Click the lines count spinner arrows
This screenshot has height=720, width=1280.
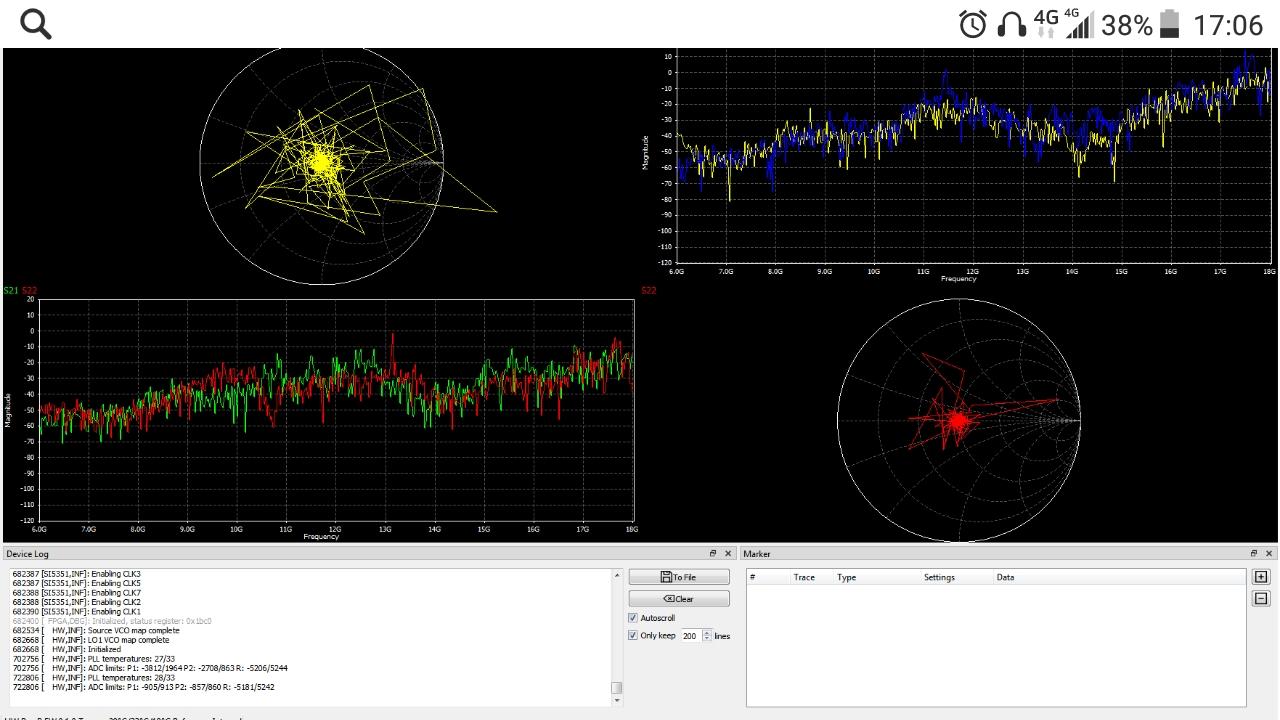pyautogui.click(x=707, y=635)
